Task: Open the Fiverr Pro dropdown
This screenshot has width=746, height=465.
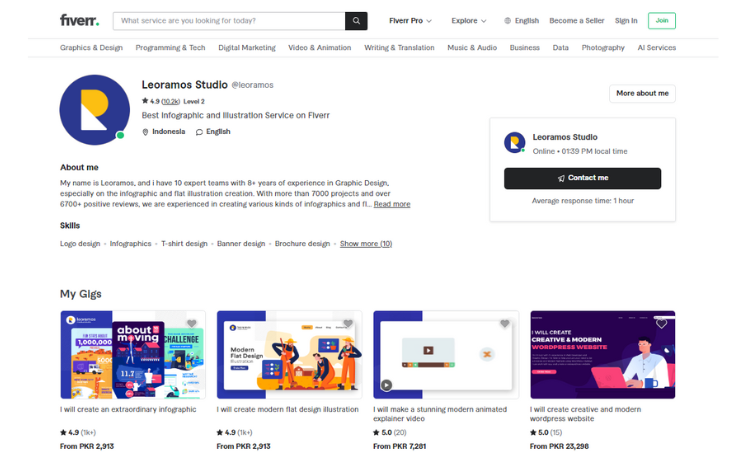Action: pos(411,20)
